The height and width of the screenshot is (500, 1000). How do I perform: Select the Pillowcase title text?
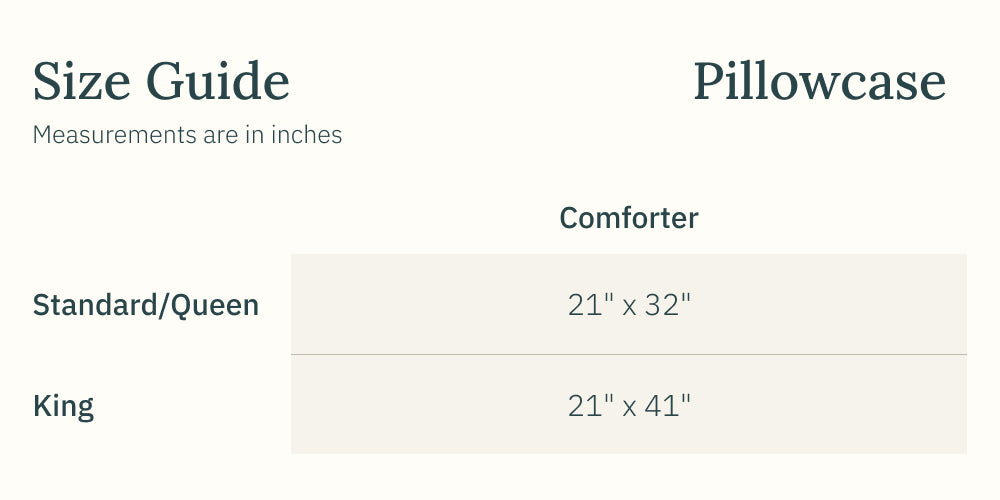tap(819, 82)
